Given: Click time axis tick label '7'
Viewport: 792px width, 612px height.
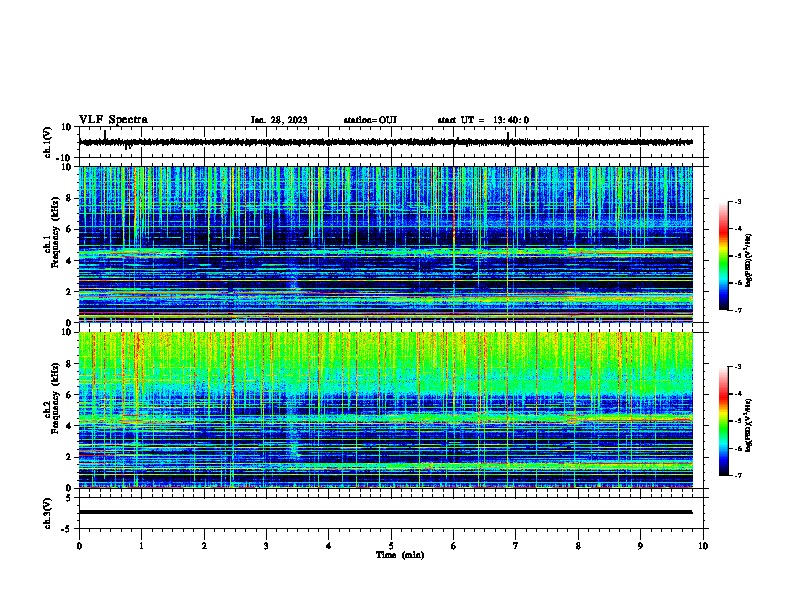Looking at the screenshot, I should [516, 545].
